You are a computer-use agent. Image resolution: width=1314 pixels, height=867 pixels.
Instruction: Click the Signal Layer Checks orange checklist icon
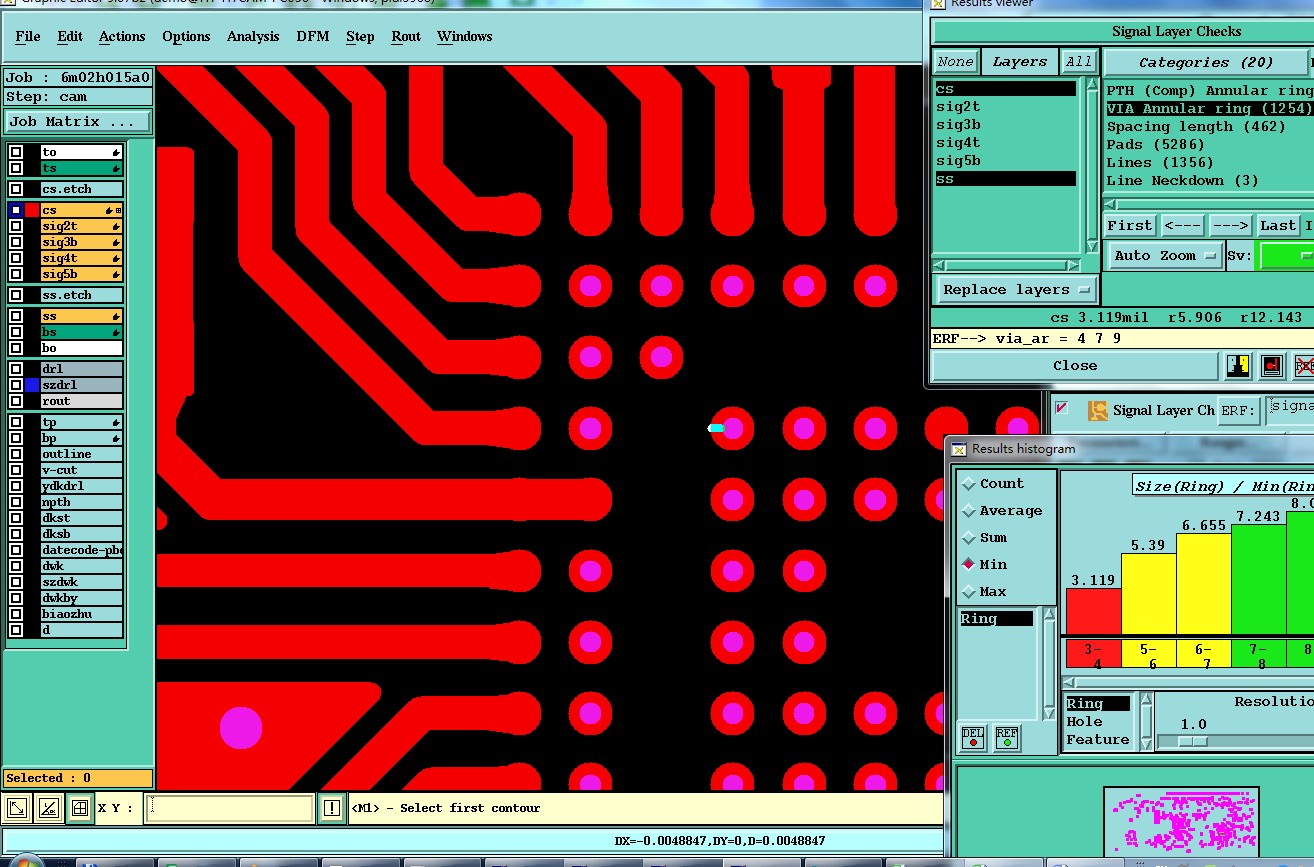click(1098, 410)
